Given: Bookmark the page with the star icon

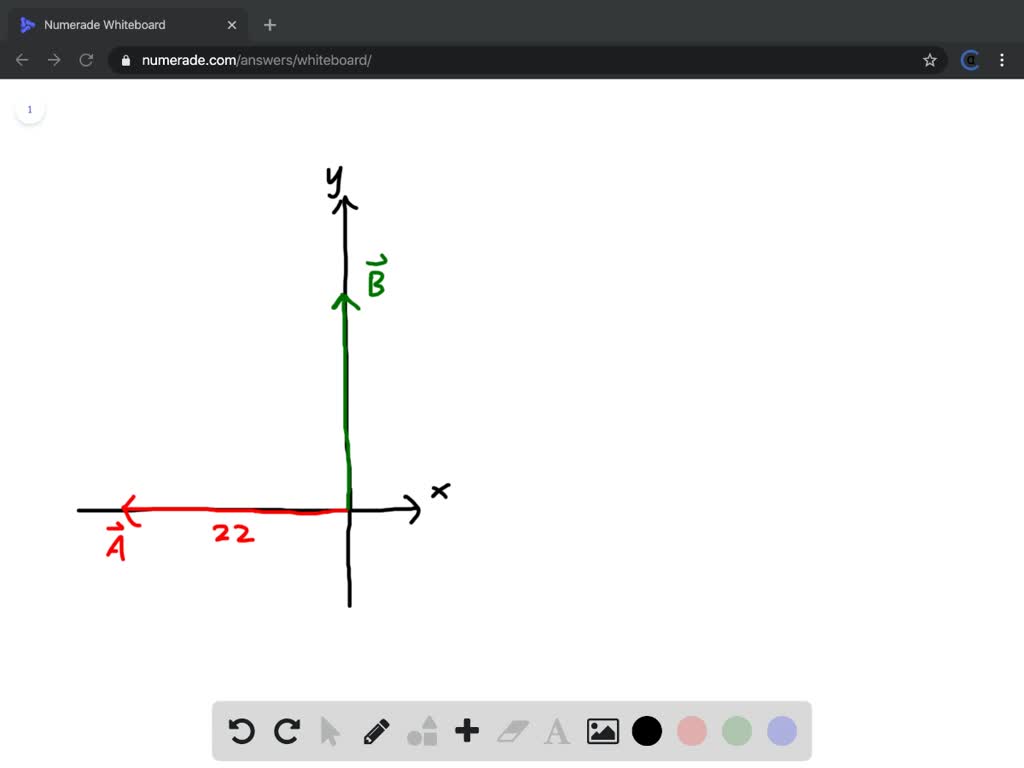Looking at the screenshot, I should pos(929,60).
